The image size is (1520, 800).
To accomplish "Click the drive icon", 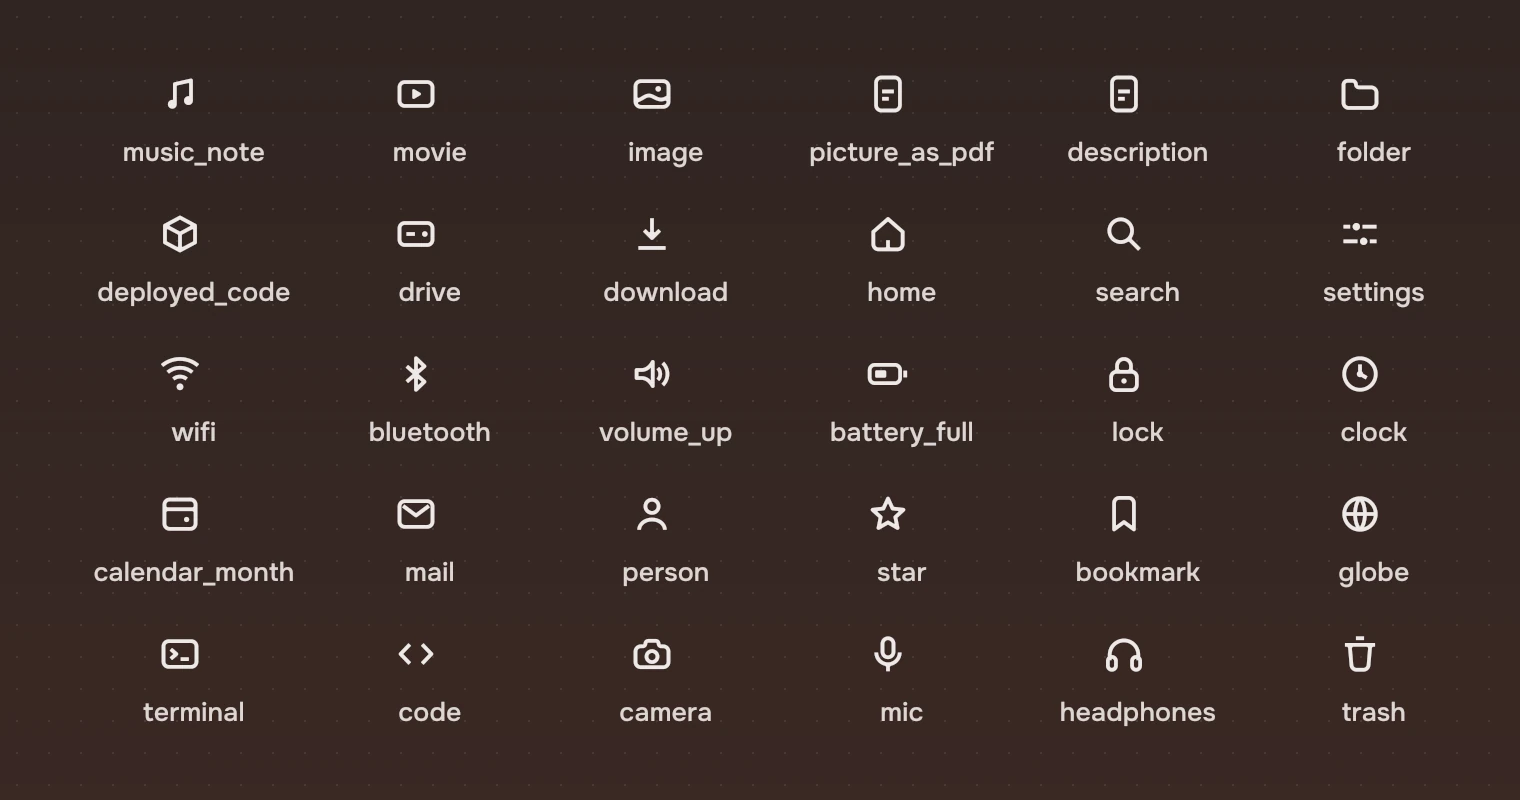I will [416, 234].
